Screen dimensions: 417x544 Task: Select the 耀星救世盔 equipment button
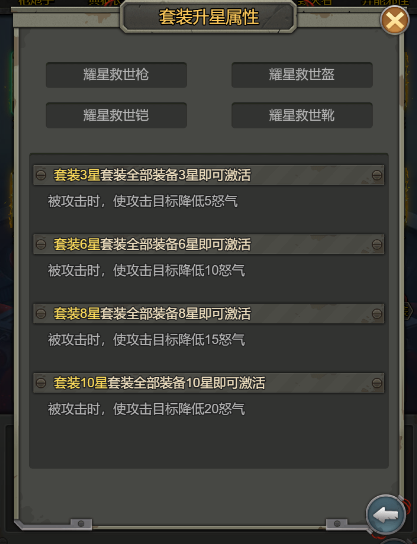tap(302, 75)
